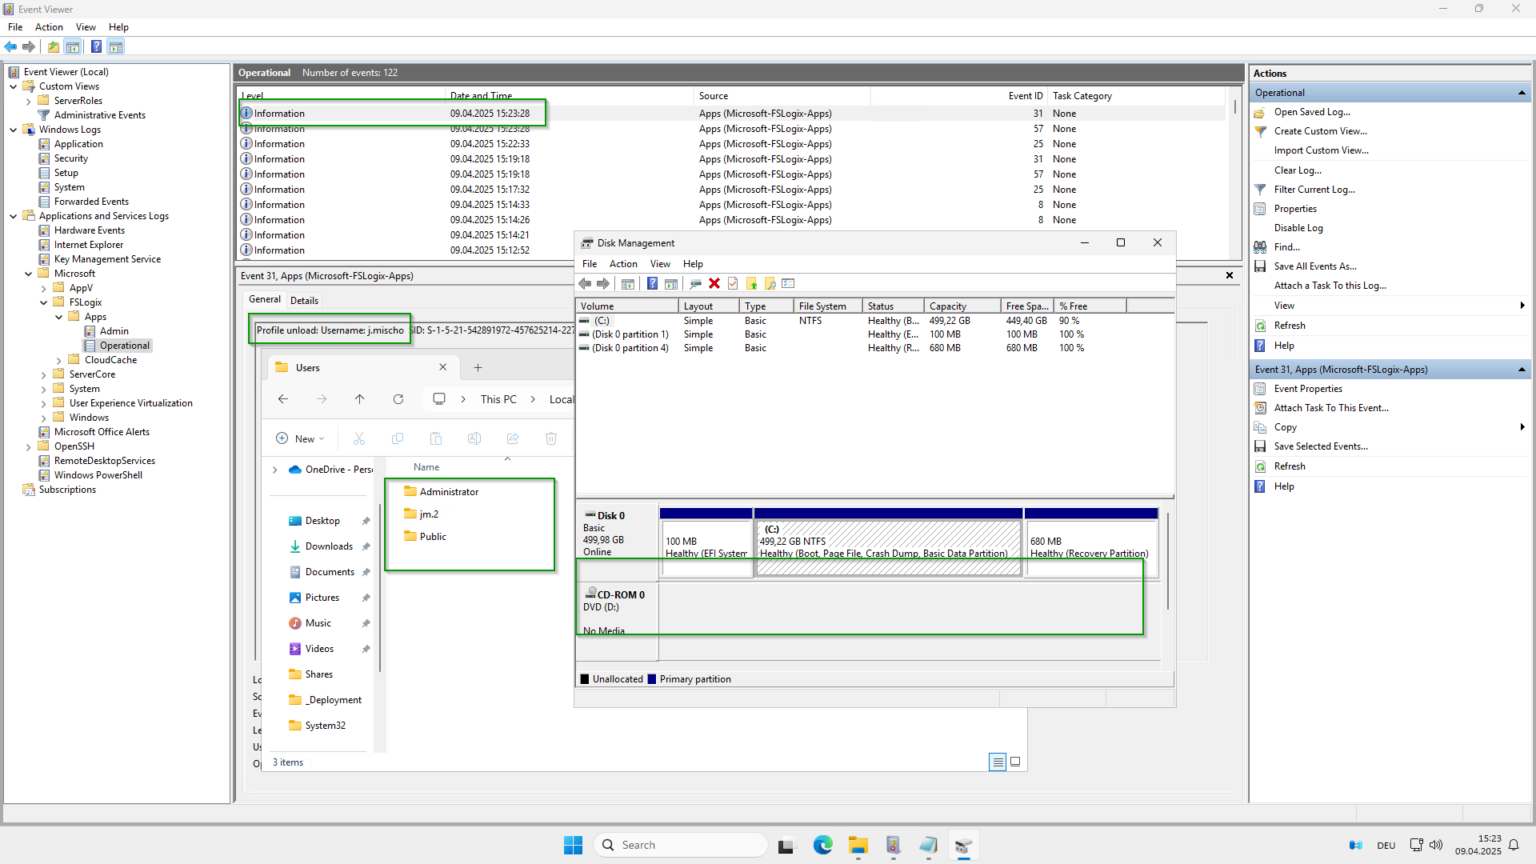Image resolution: width=1536 pixels, height=864 pixels.
Task: Toggle the console tree in Disk Management toolbar
Action: [627, 283]
